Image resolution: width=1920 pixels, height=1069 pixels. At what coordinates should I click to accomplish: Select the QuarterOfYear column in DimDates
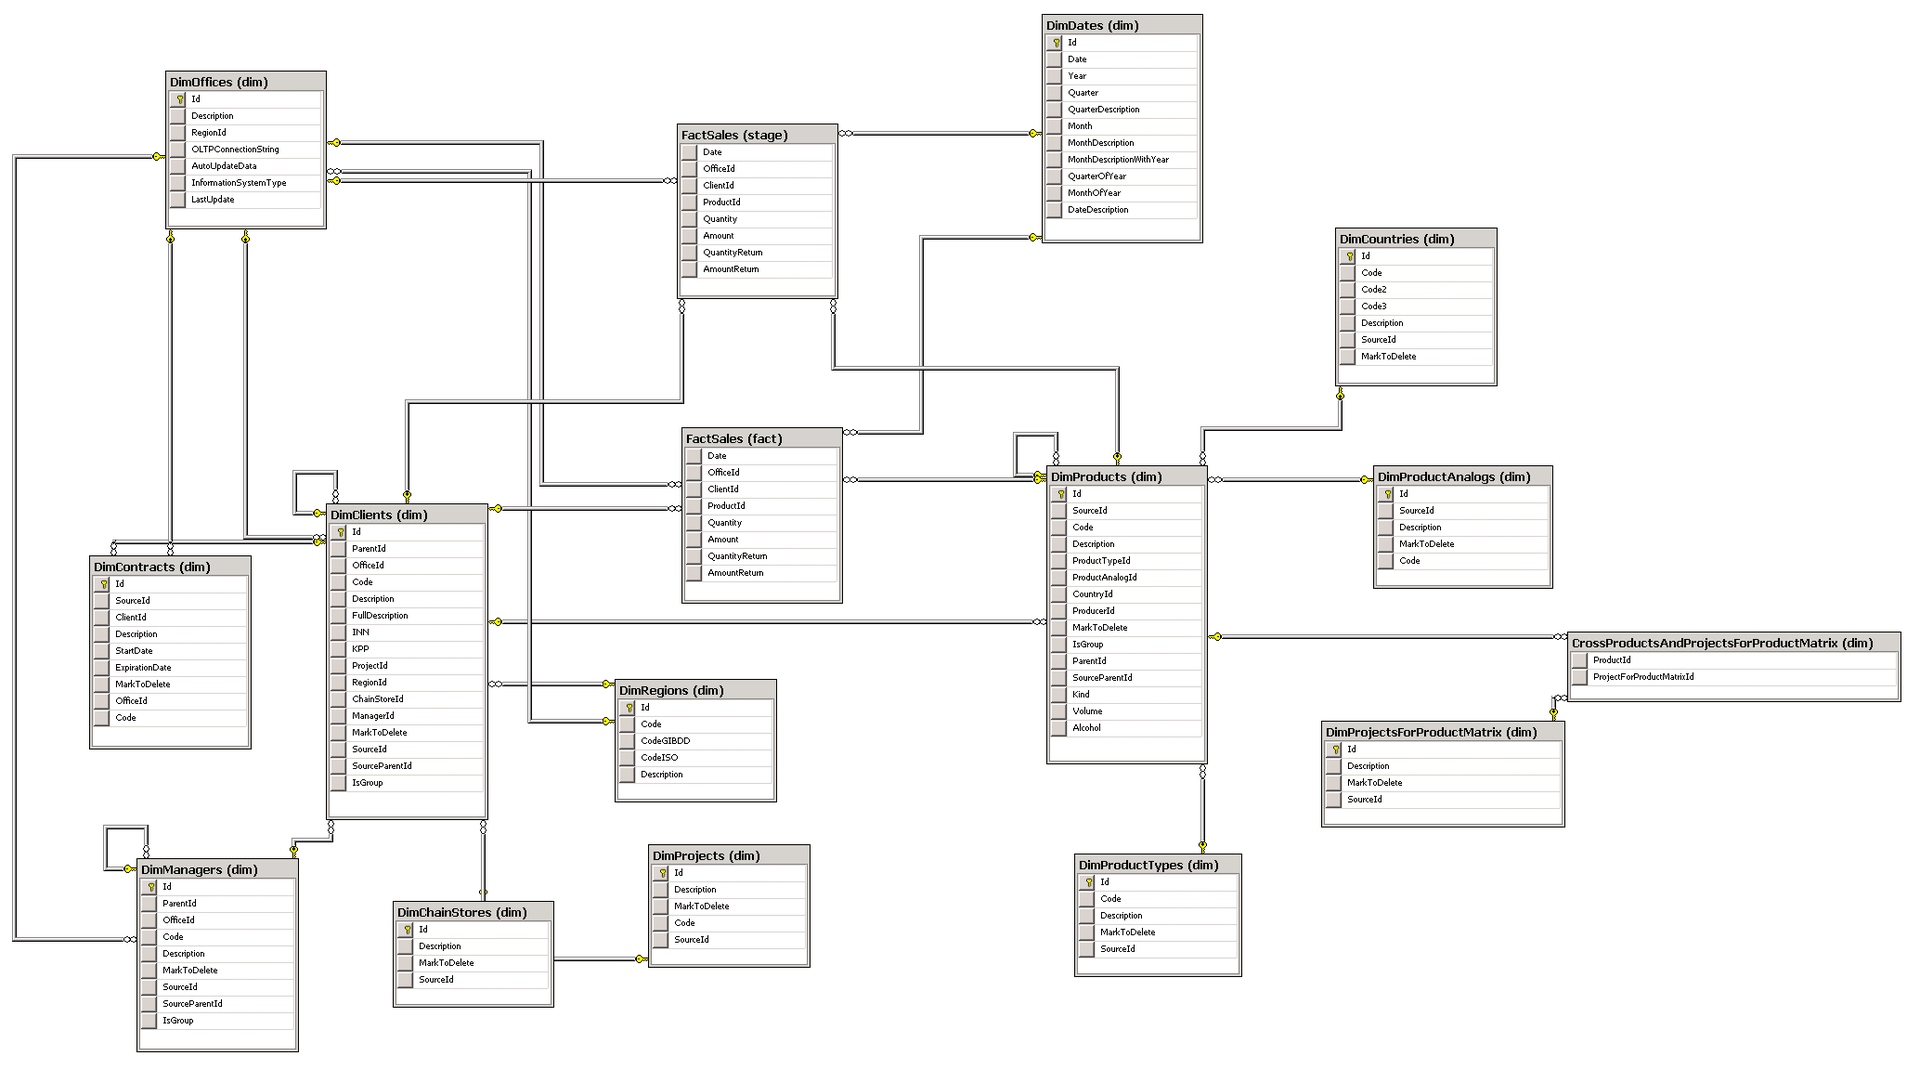tap(1122, 176)
